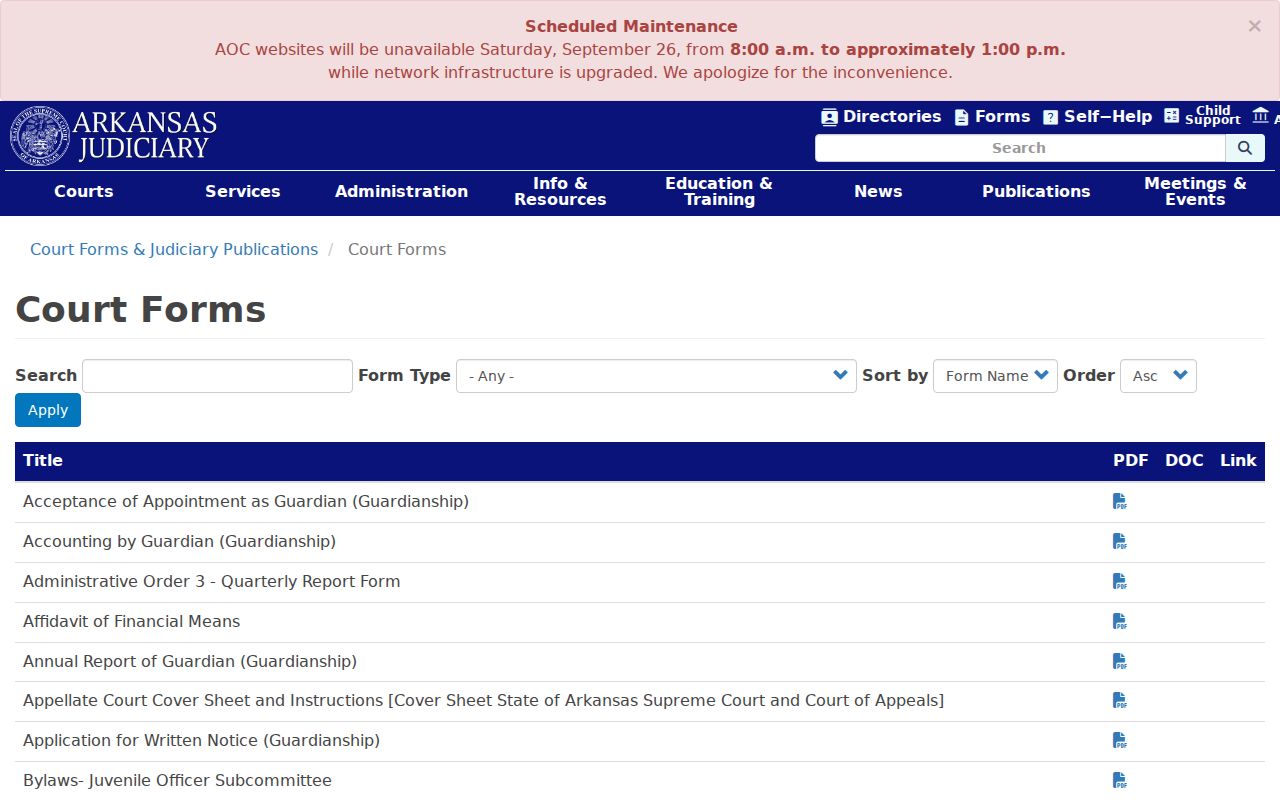Open Appellate Court Cover Sheet PDF icon

pos(1120,700)
